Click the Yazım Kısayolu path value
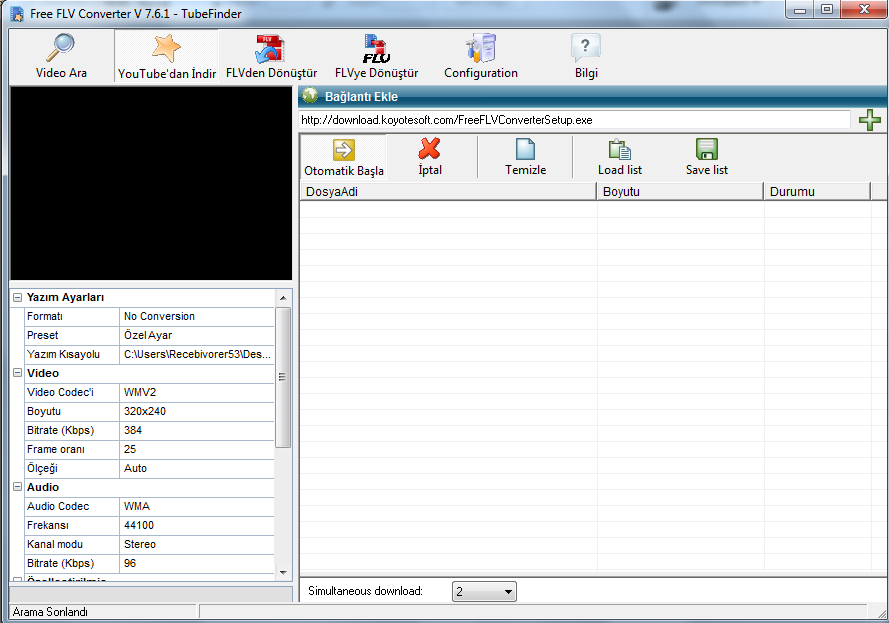The height and width of the screenshot is (623, 889). point(197,354)
